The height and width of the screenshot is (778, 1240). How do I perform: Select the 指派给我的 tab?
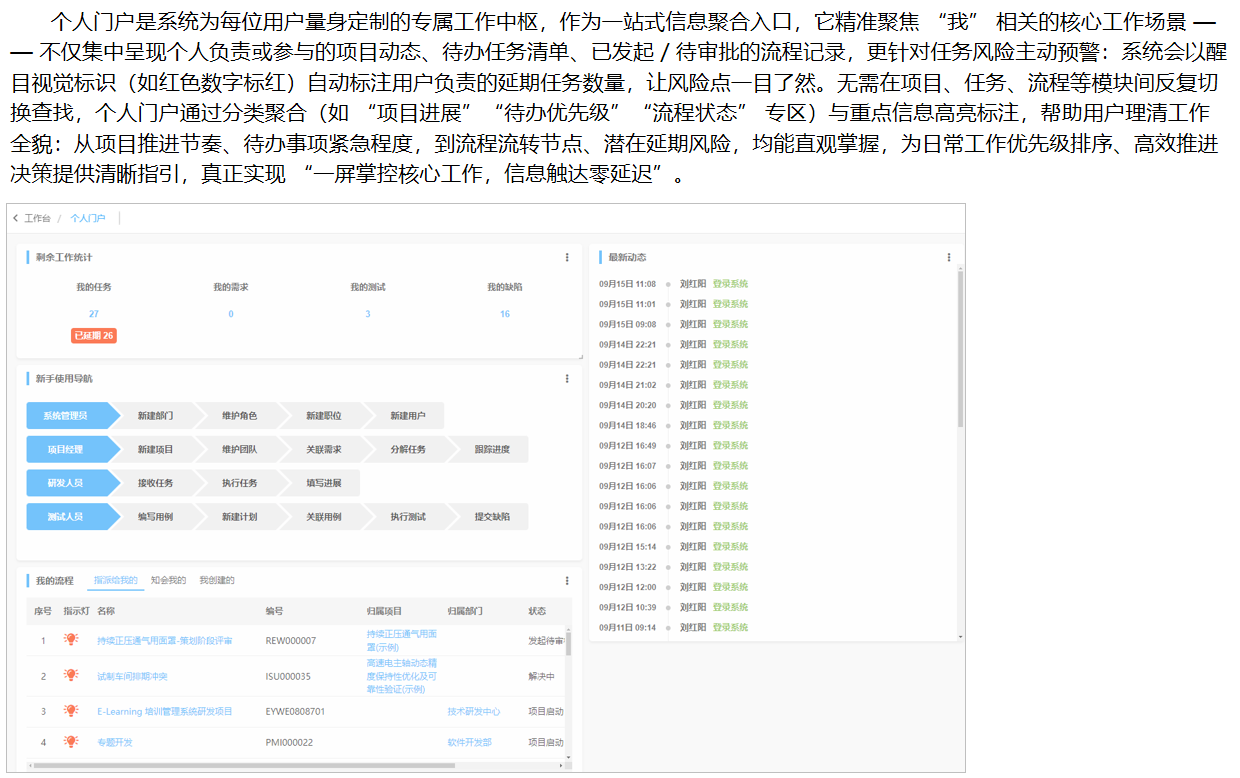click(x=114, y=578)
